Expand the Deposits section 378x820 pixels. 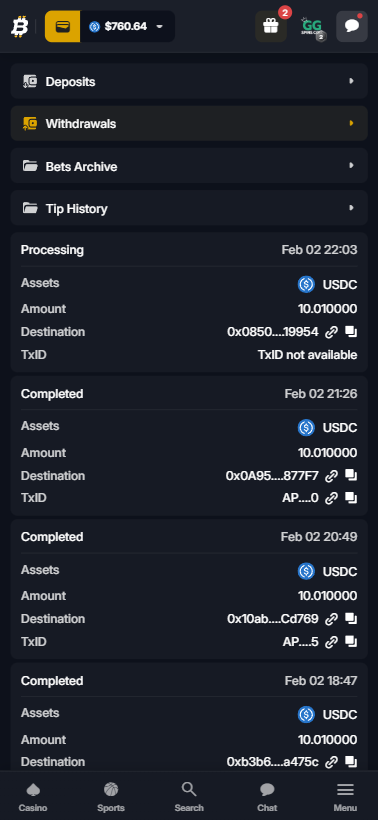click(189, 82)
